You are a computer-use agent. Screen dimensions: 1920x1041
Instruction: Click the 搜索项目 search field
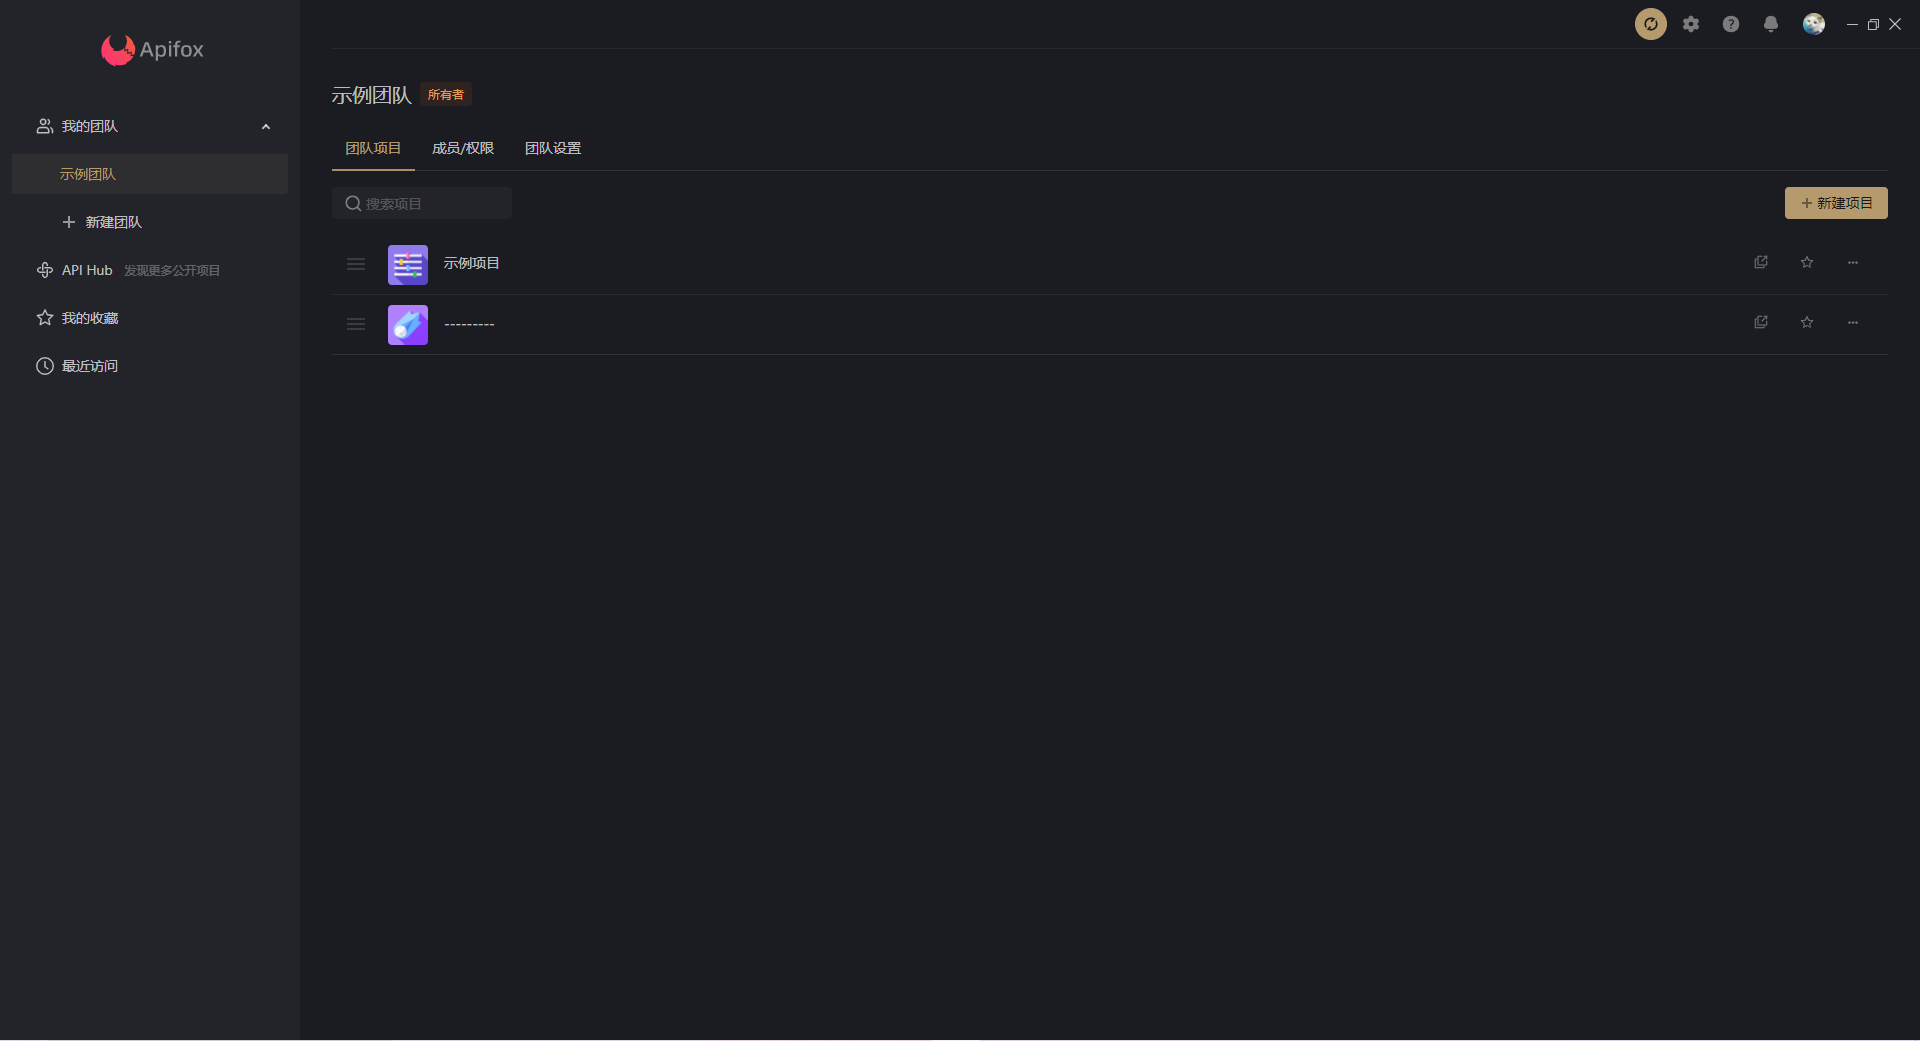point(422,203)
